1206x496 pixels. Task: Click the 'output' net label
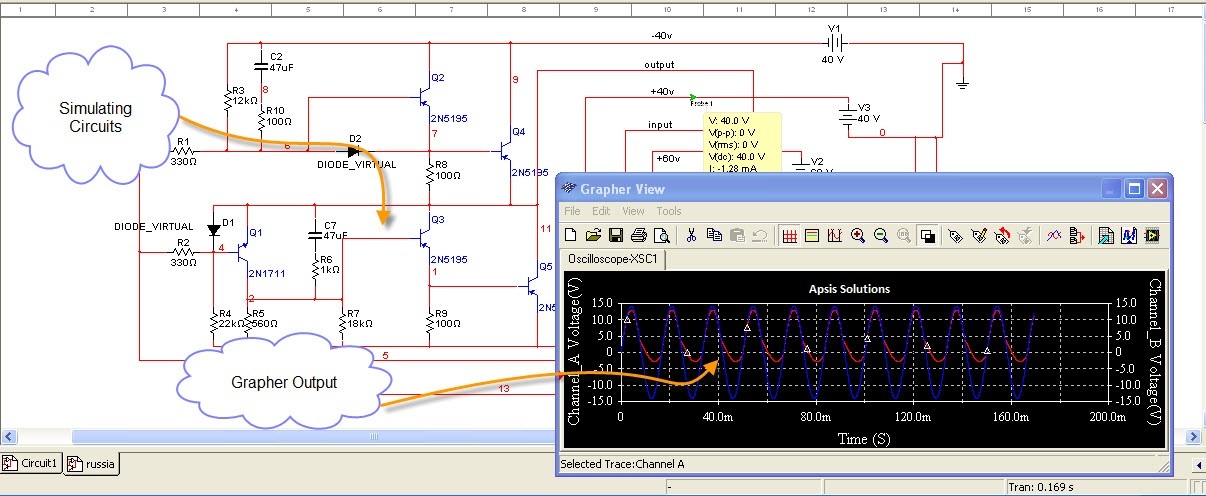(659, 65)
